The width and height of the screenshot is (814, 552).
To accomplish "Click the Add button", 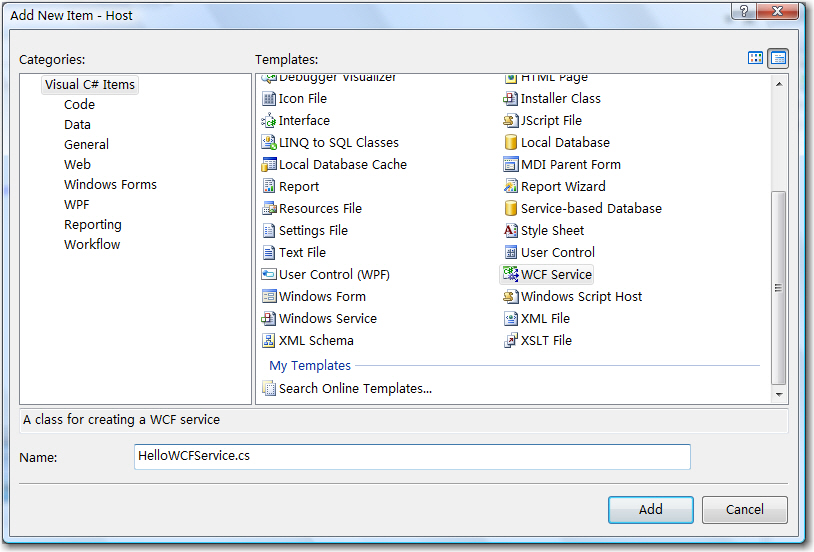I will (x=650, y=509).
